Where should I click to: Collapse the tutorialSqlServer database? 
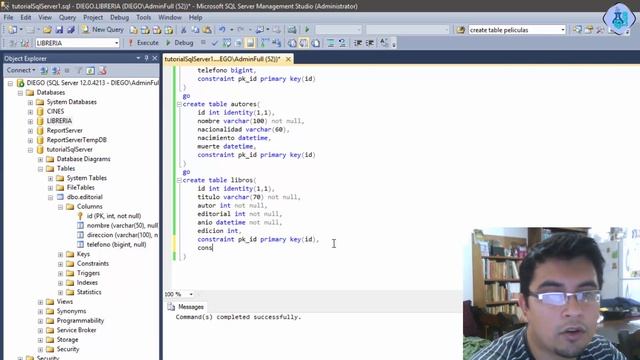coord(30,150)
